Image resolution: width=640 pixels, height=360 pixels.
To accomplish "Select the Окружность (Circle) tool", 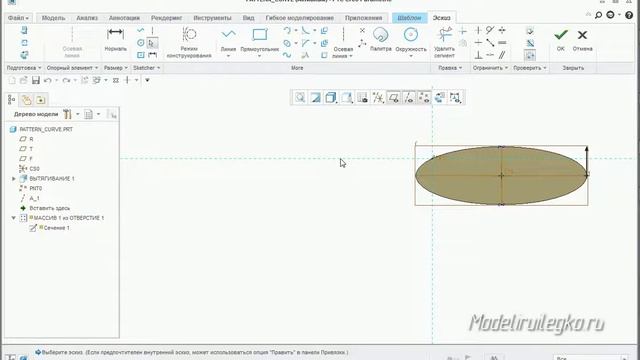I will (x=411, y=40).
